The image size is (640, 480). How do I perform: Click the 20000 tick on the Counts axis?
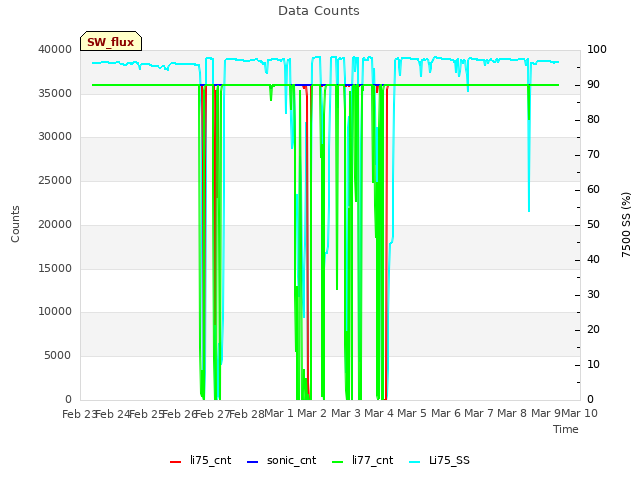[x=55, y=224]
